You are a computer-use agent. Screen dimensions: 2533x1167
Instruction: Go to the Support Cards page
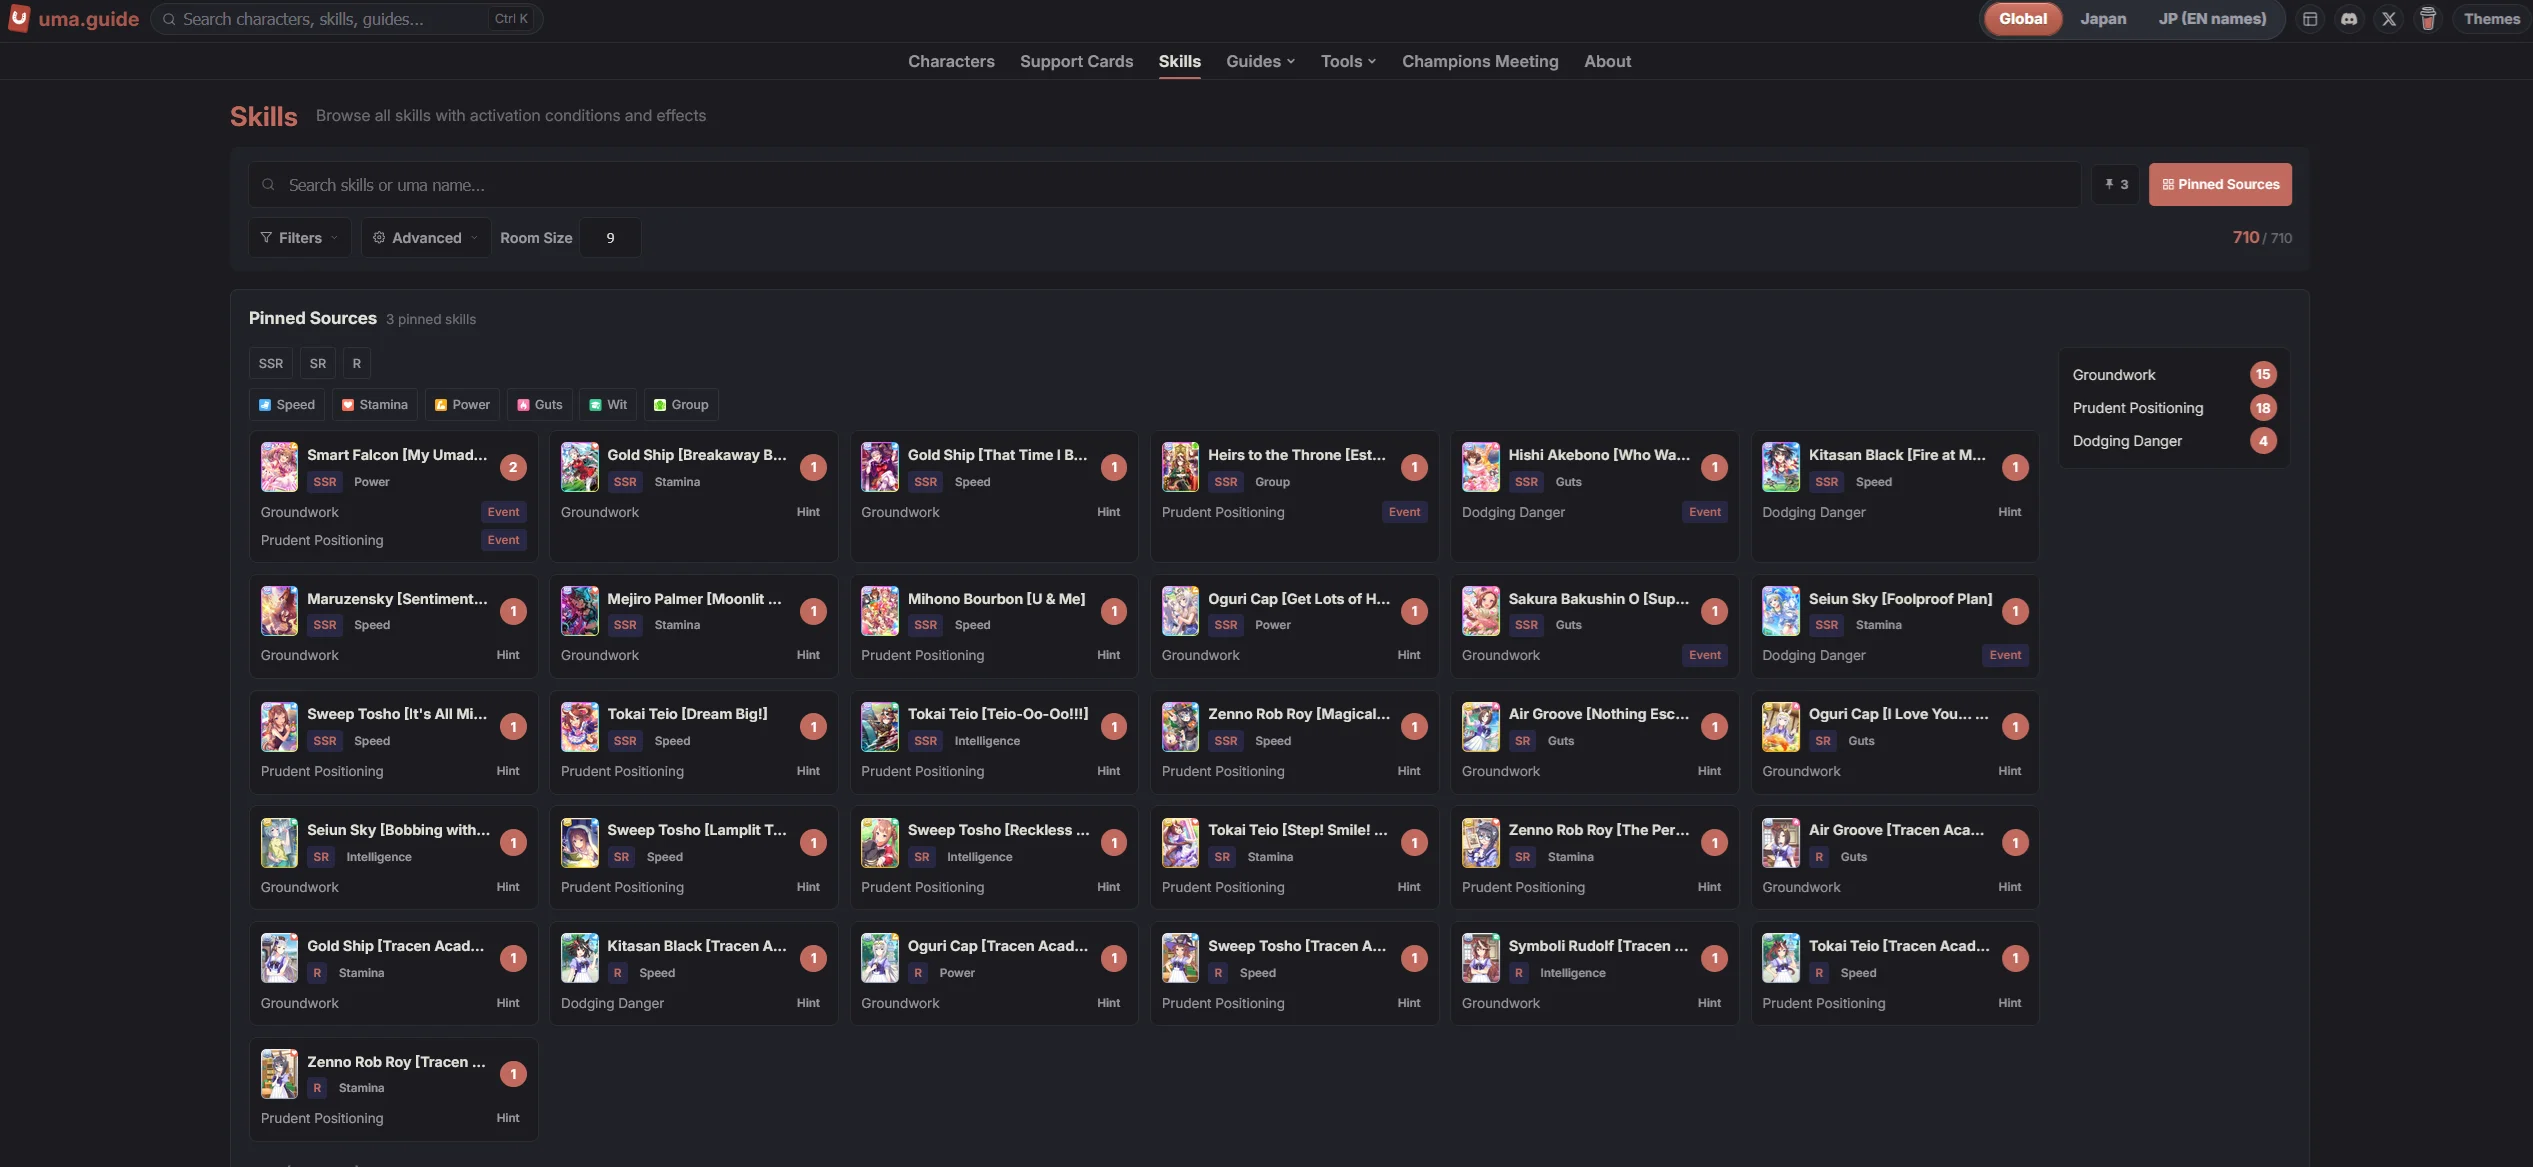tap(1076, 61)
